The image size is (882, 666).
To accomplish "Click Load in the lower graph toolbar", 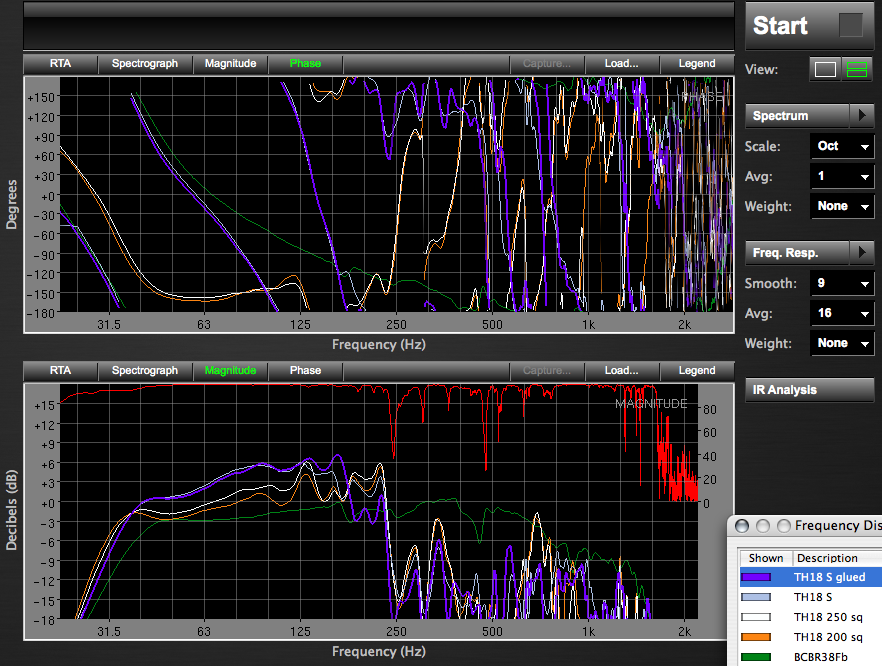I will click(622, 371).
